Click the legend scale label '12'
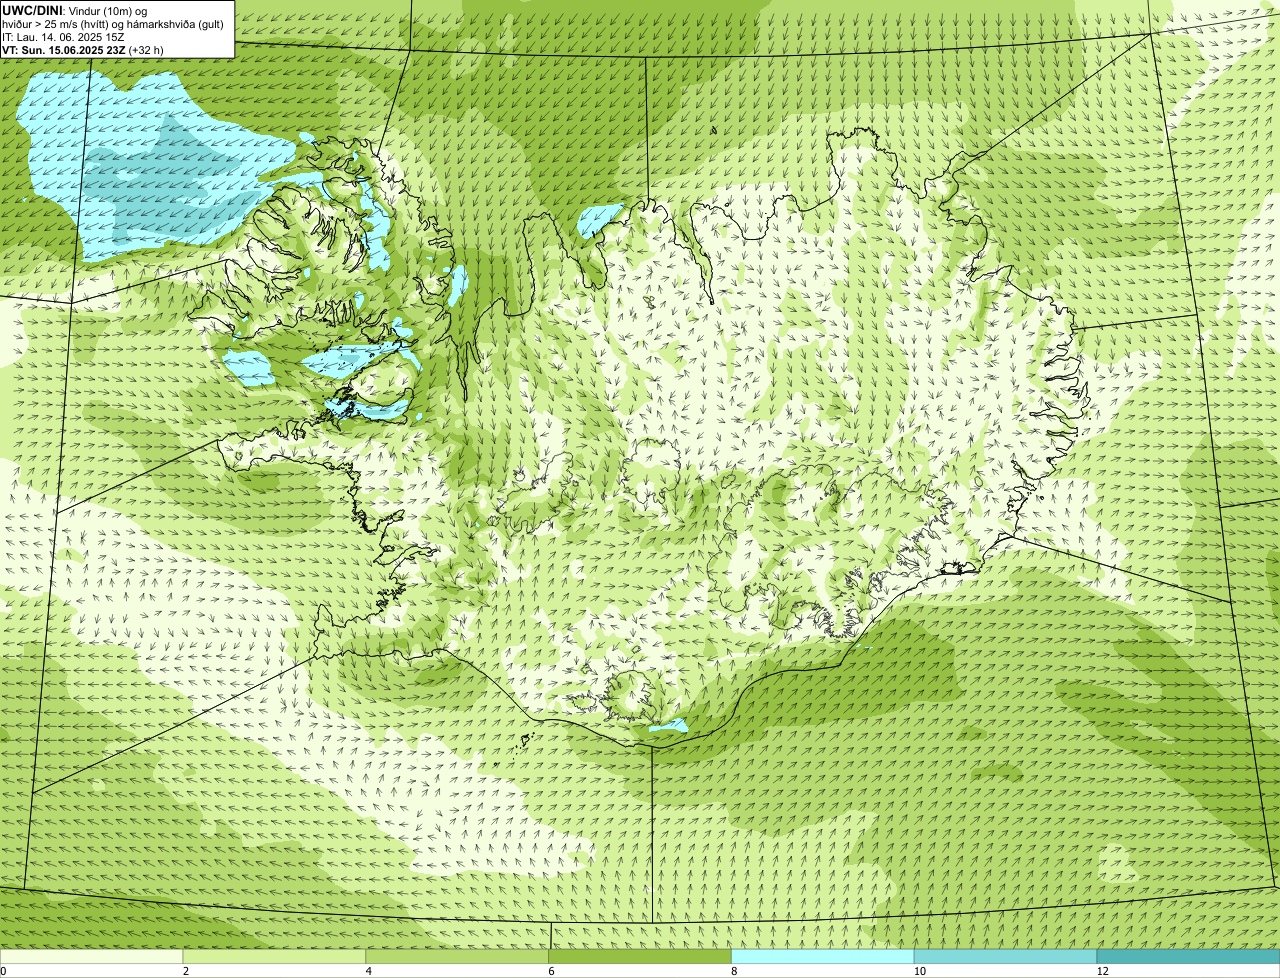This screenshot has width=1280, height=978. coord(1102,971)
